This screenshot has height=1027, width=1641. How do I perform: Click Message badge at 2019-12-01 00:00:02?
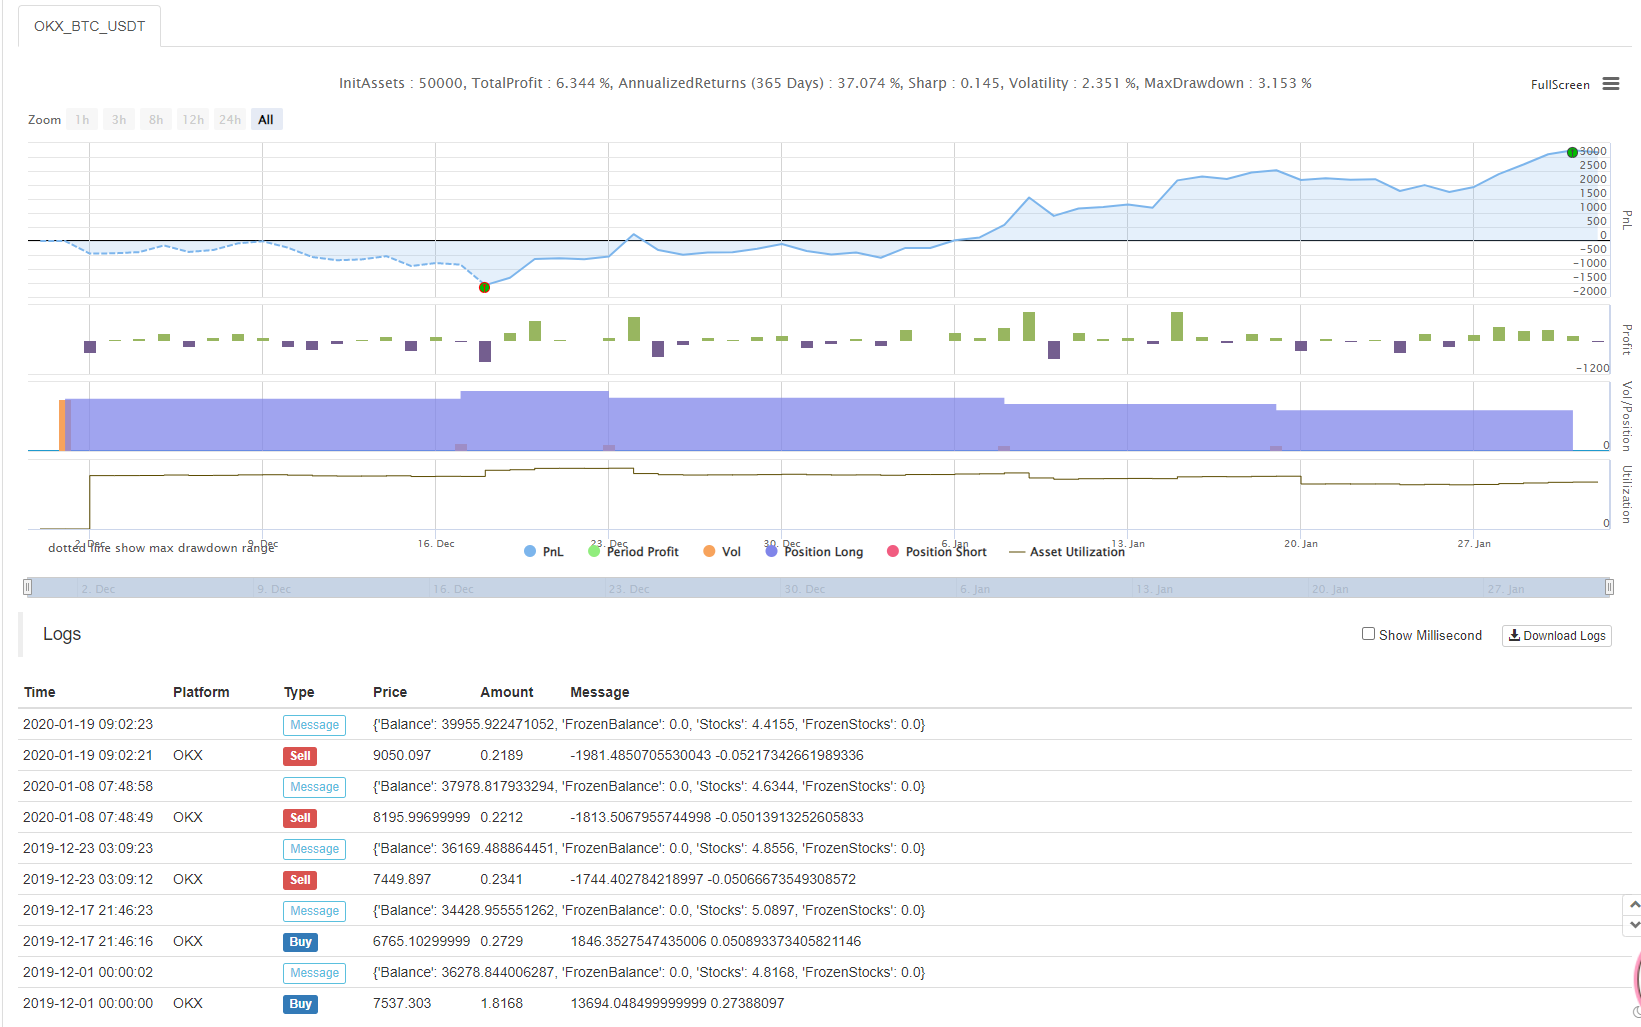(314, 973)
